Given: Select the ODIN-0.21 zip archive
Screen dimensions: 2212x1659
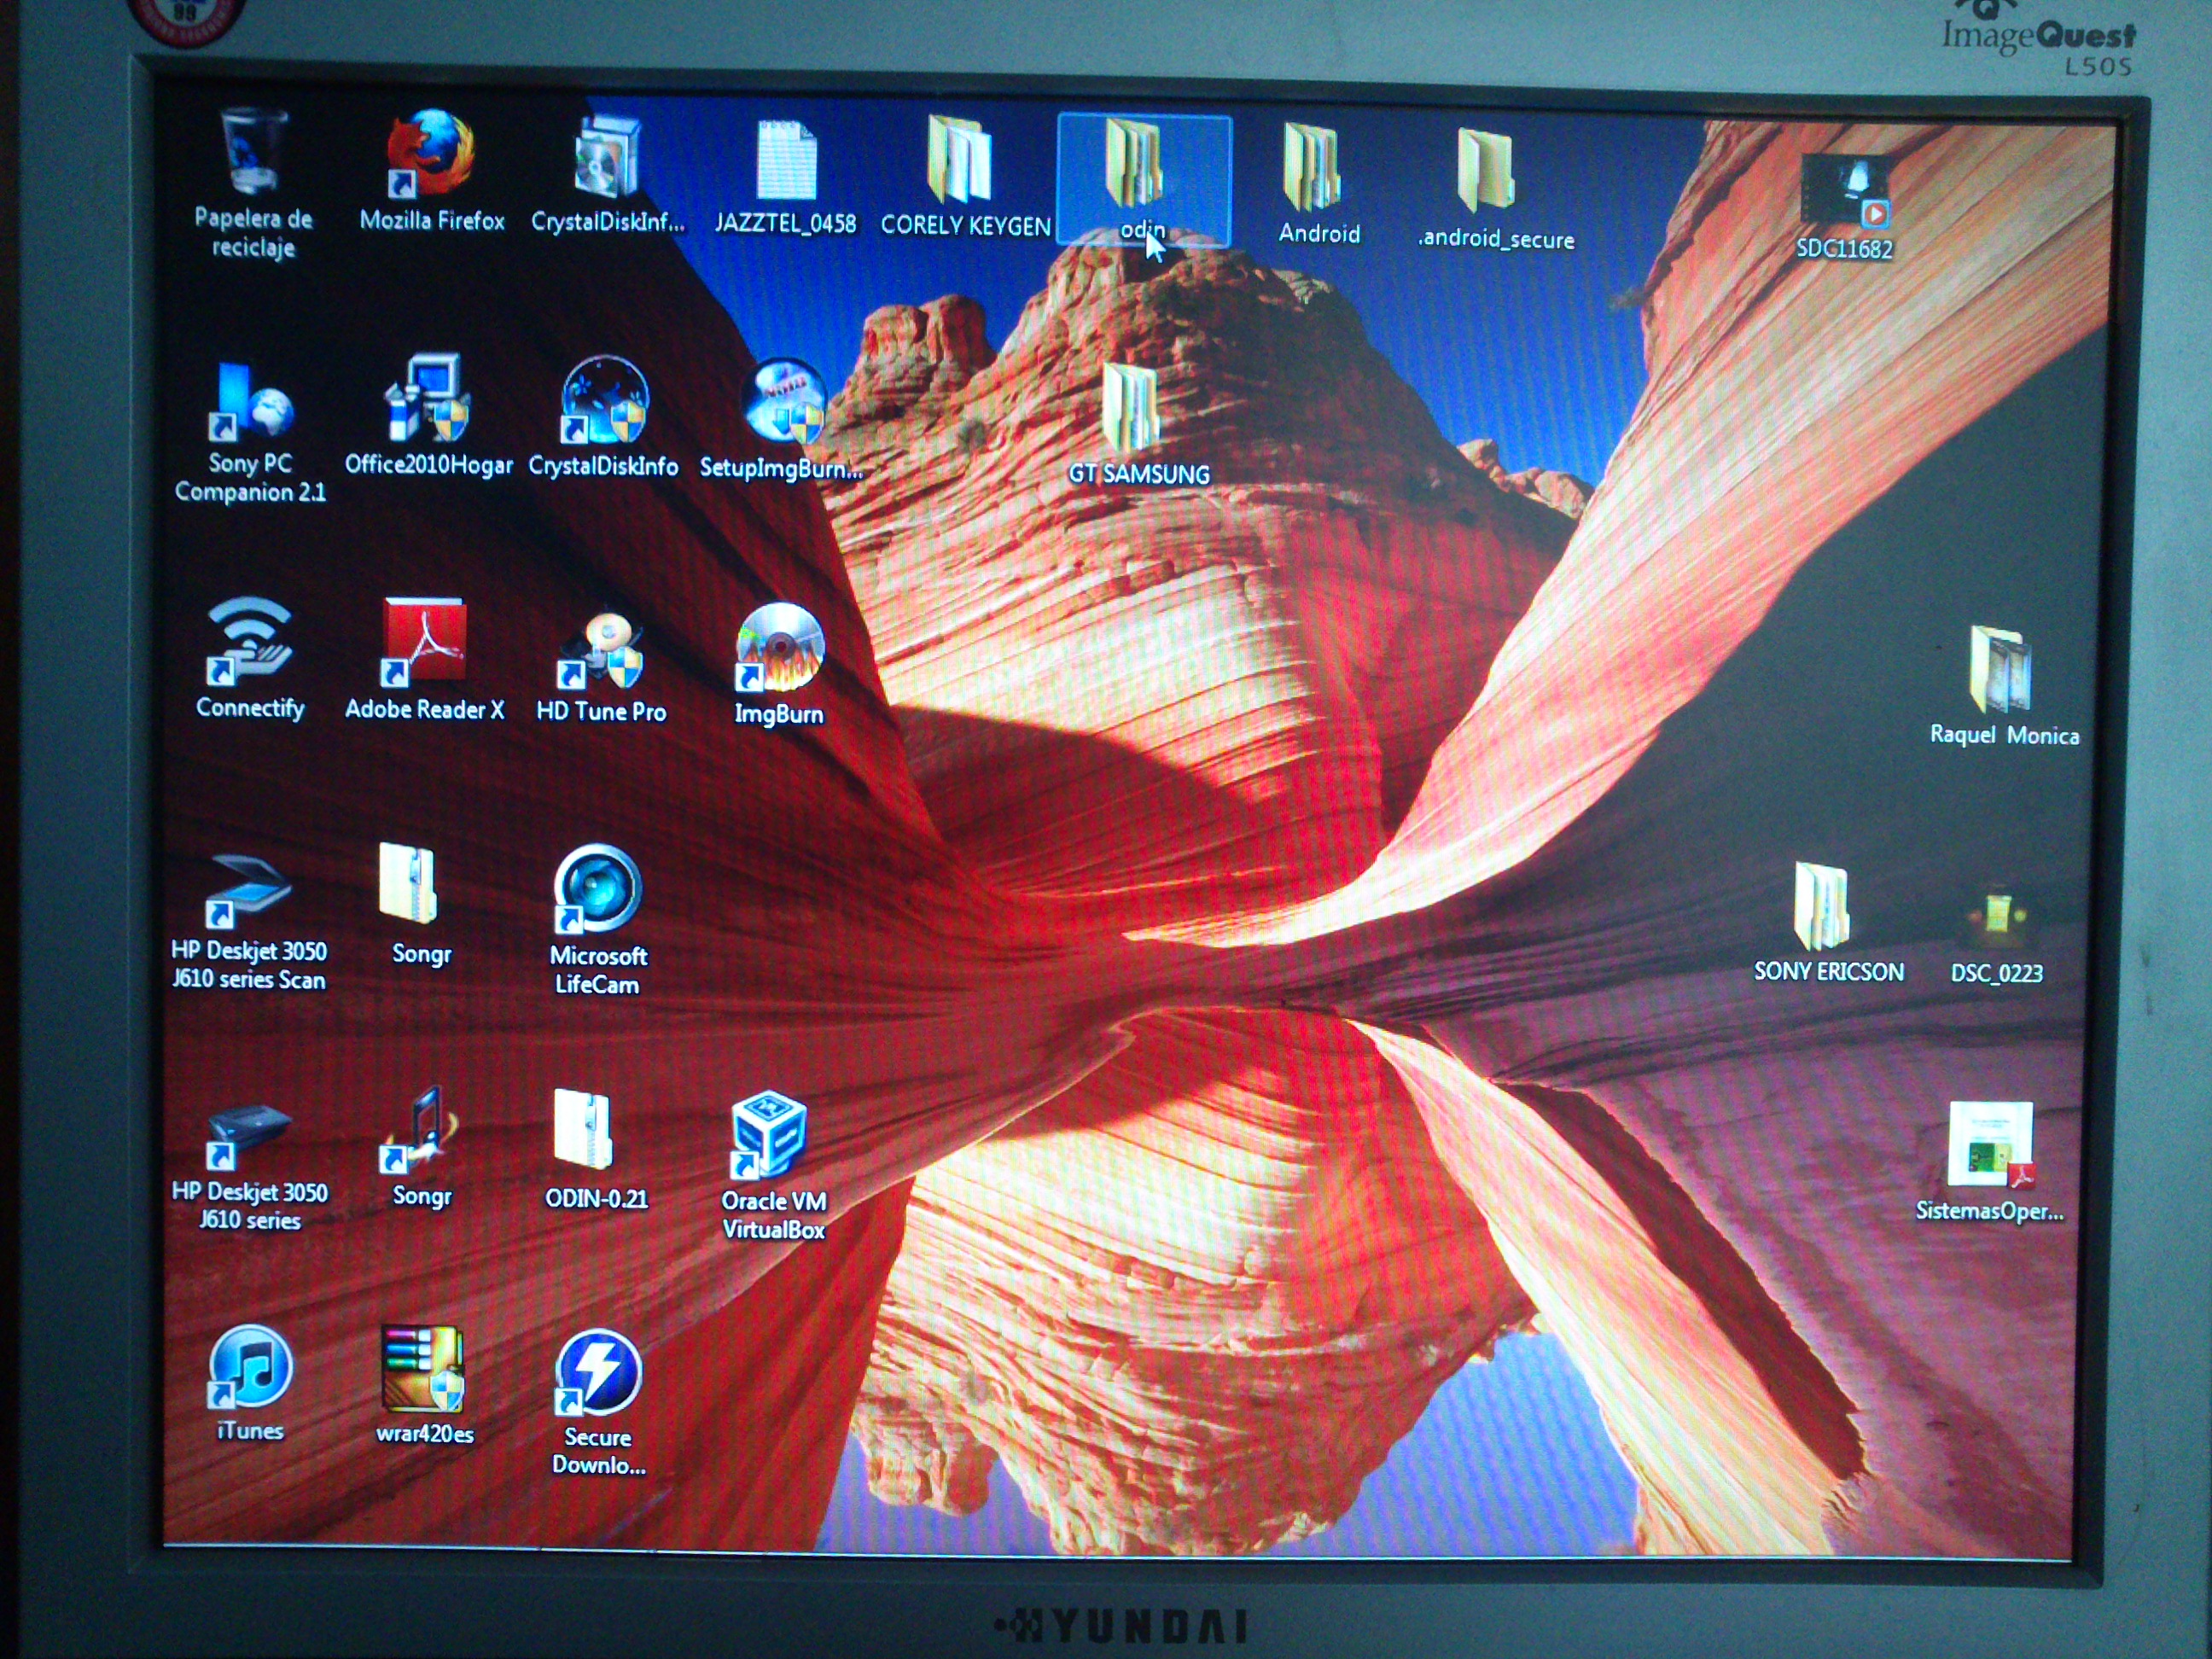Looking at the screenshot, I should tap(583, 1131).
